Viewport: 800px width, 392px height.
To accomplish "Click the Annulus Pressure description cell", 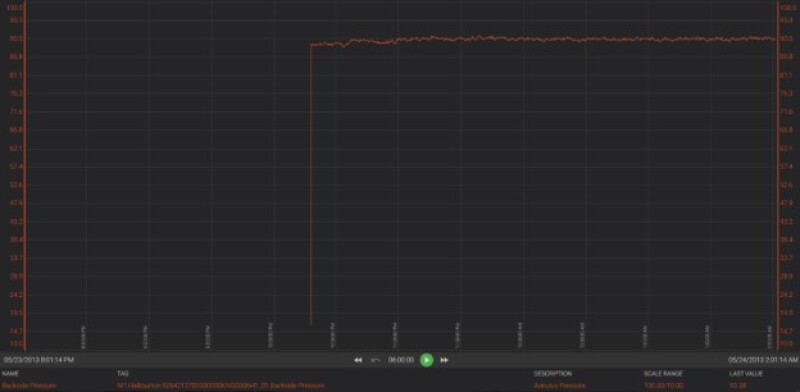I will click(x=560, y=386).
